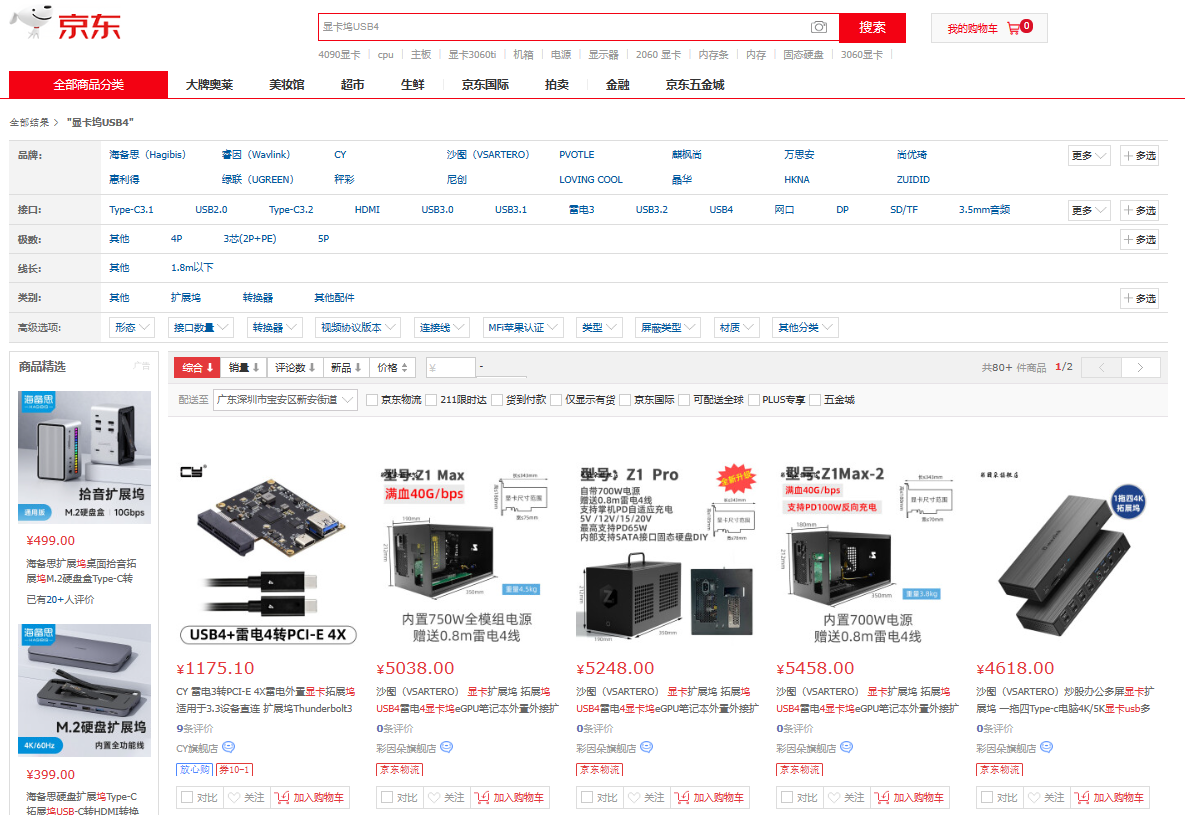
Task: Click heart 关注 icon for CY product
Action: [234, 798]
